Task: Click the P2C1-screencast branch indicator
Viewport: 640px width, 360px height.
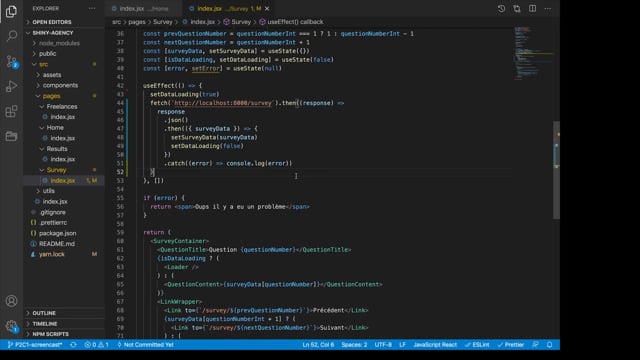Action: (35, 345)
